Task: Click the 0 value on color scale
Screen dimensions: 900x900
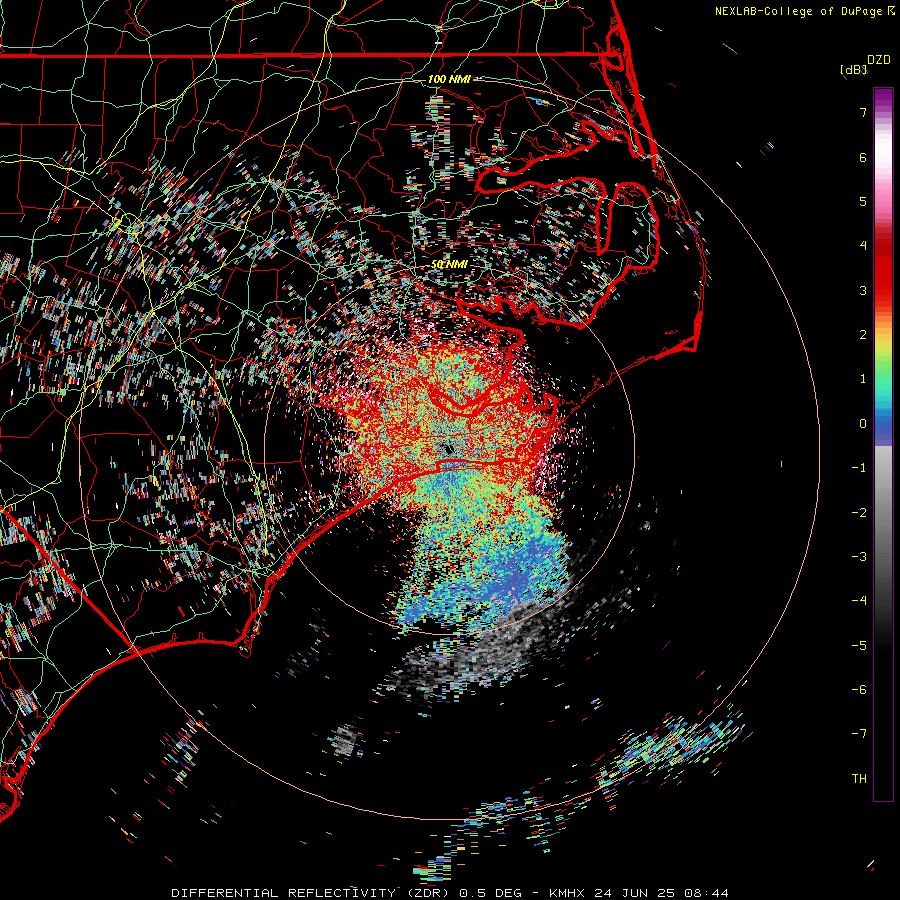Action: coord(863,424)
